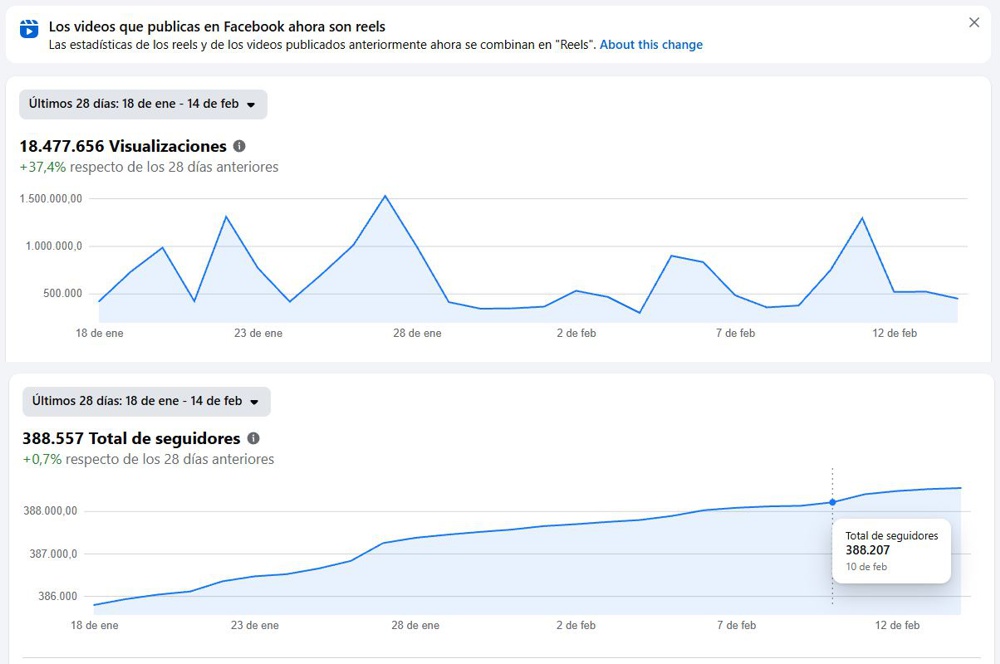Click '12 de feb' on the followers chart axis
The height and width of the screenshot is (664, 1000).
coord(897,625)
